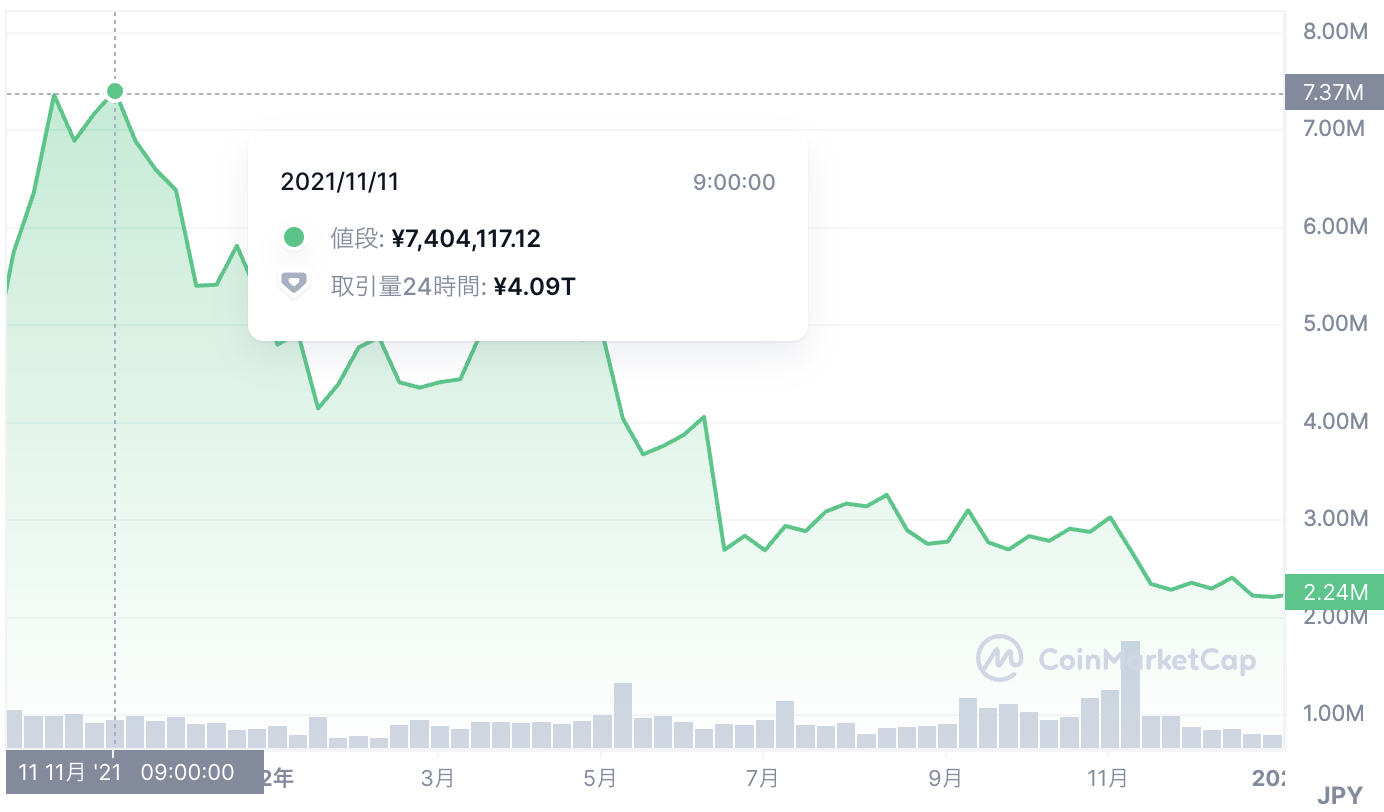This screenshot has height=812, width=1384.
Task: Click the 24h volume shield icon in tooltip
Action: pos(293,284)
